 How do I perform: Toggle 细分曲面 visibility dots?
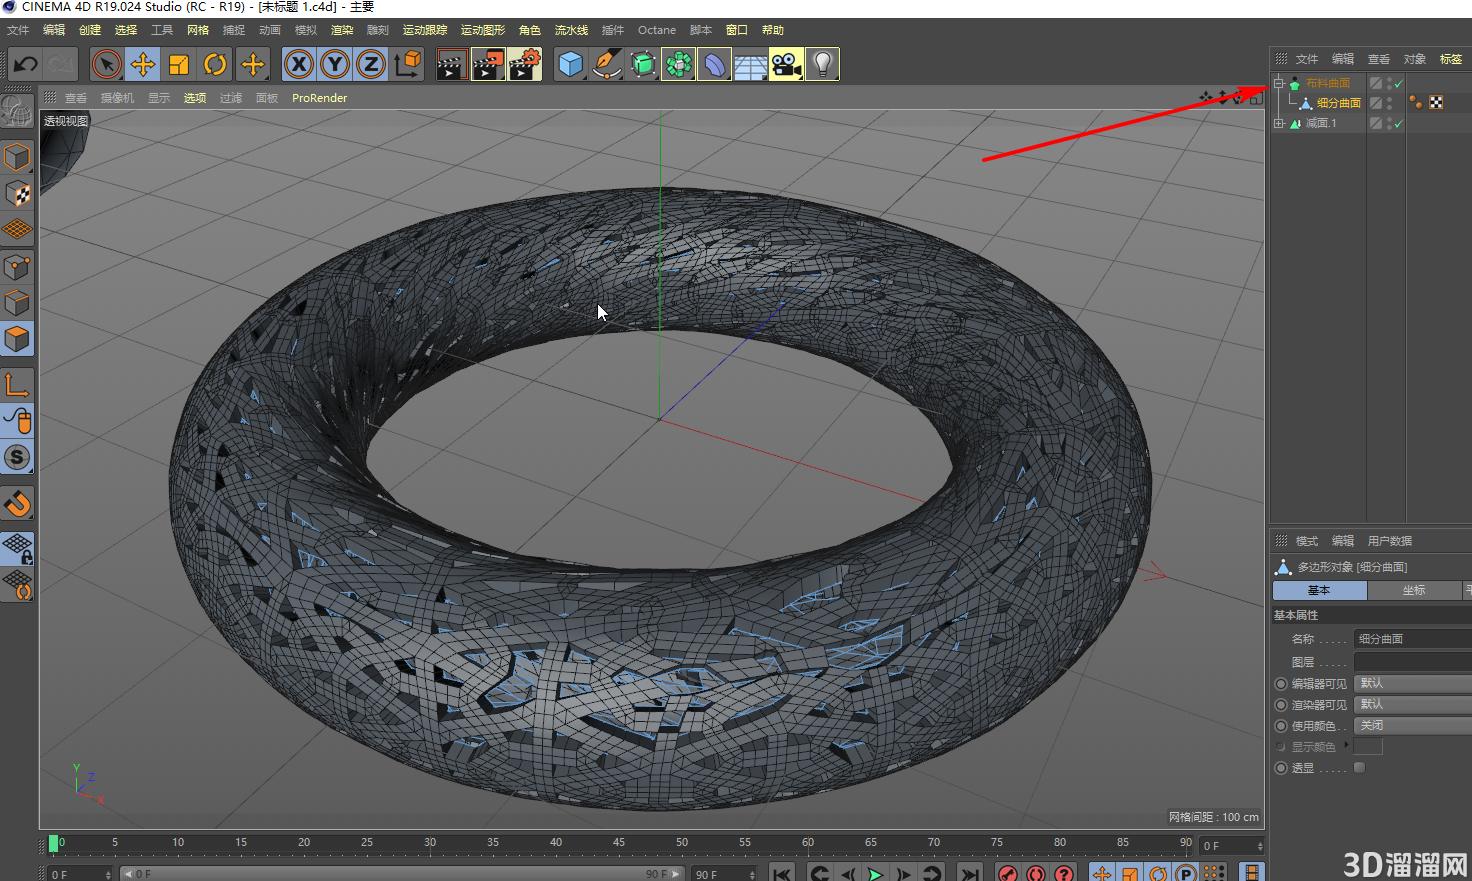click(1389, 103)
